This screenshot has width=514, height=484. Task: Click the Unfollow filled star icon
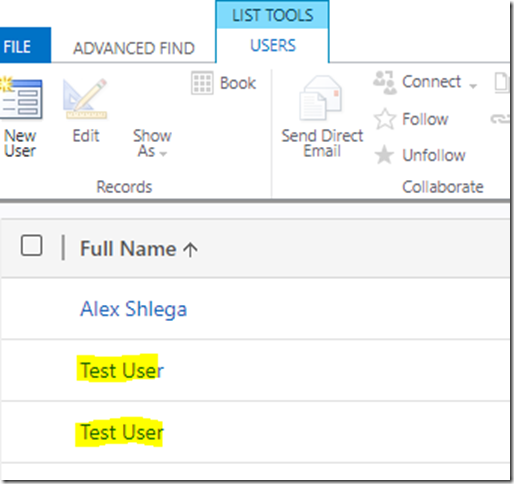(x=384, y=155)
